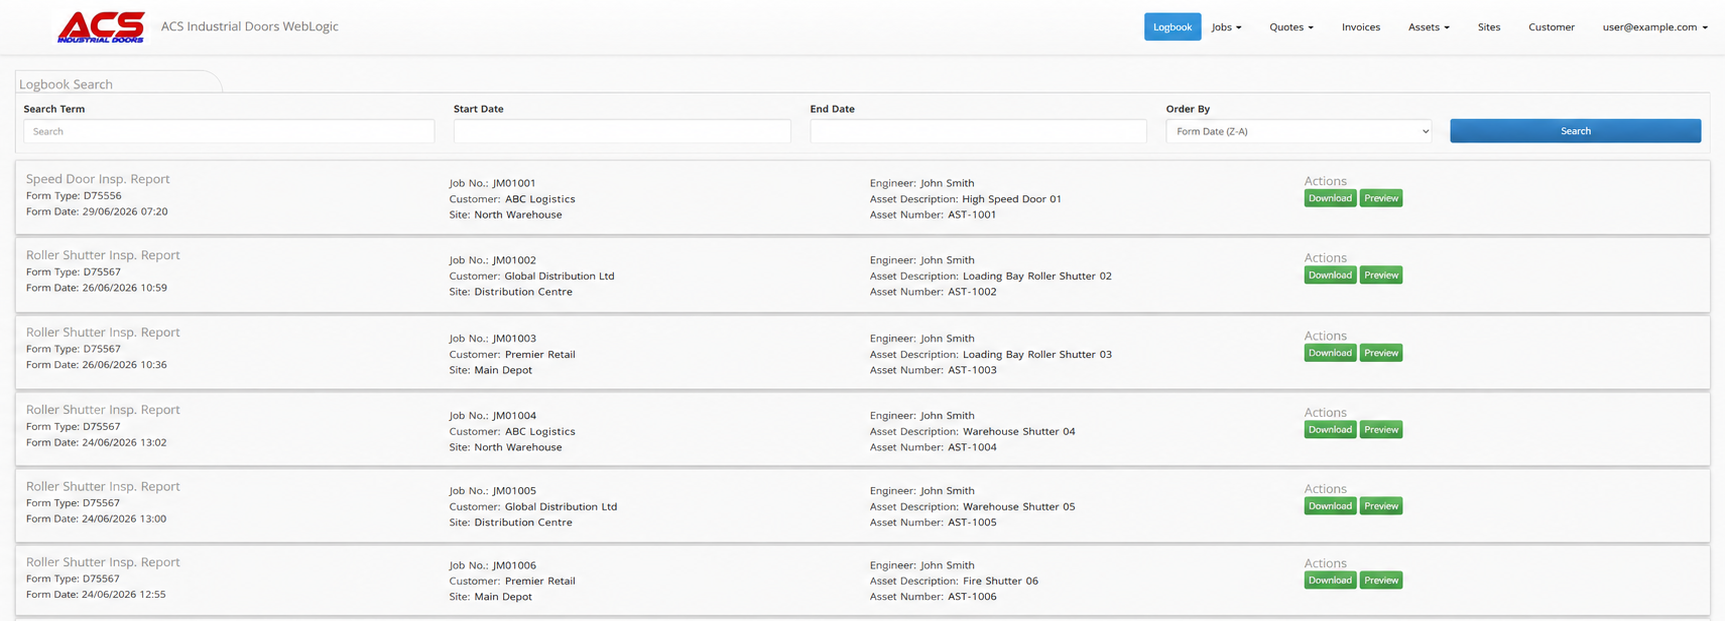This screenshot has height=621, width=1725.
Task: Open the Sites page
Action: (x=1489, y=27)
